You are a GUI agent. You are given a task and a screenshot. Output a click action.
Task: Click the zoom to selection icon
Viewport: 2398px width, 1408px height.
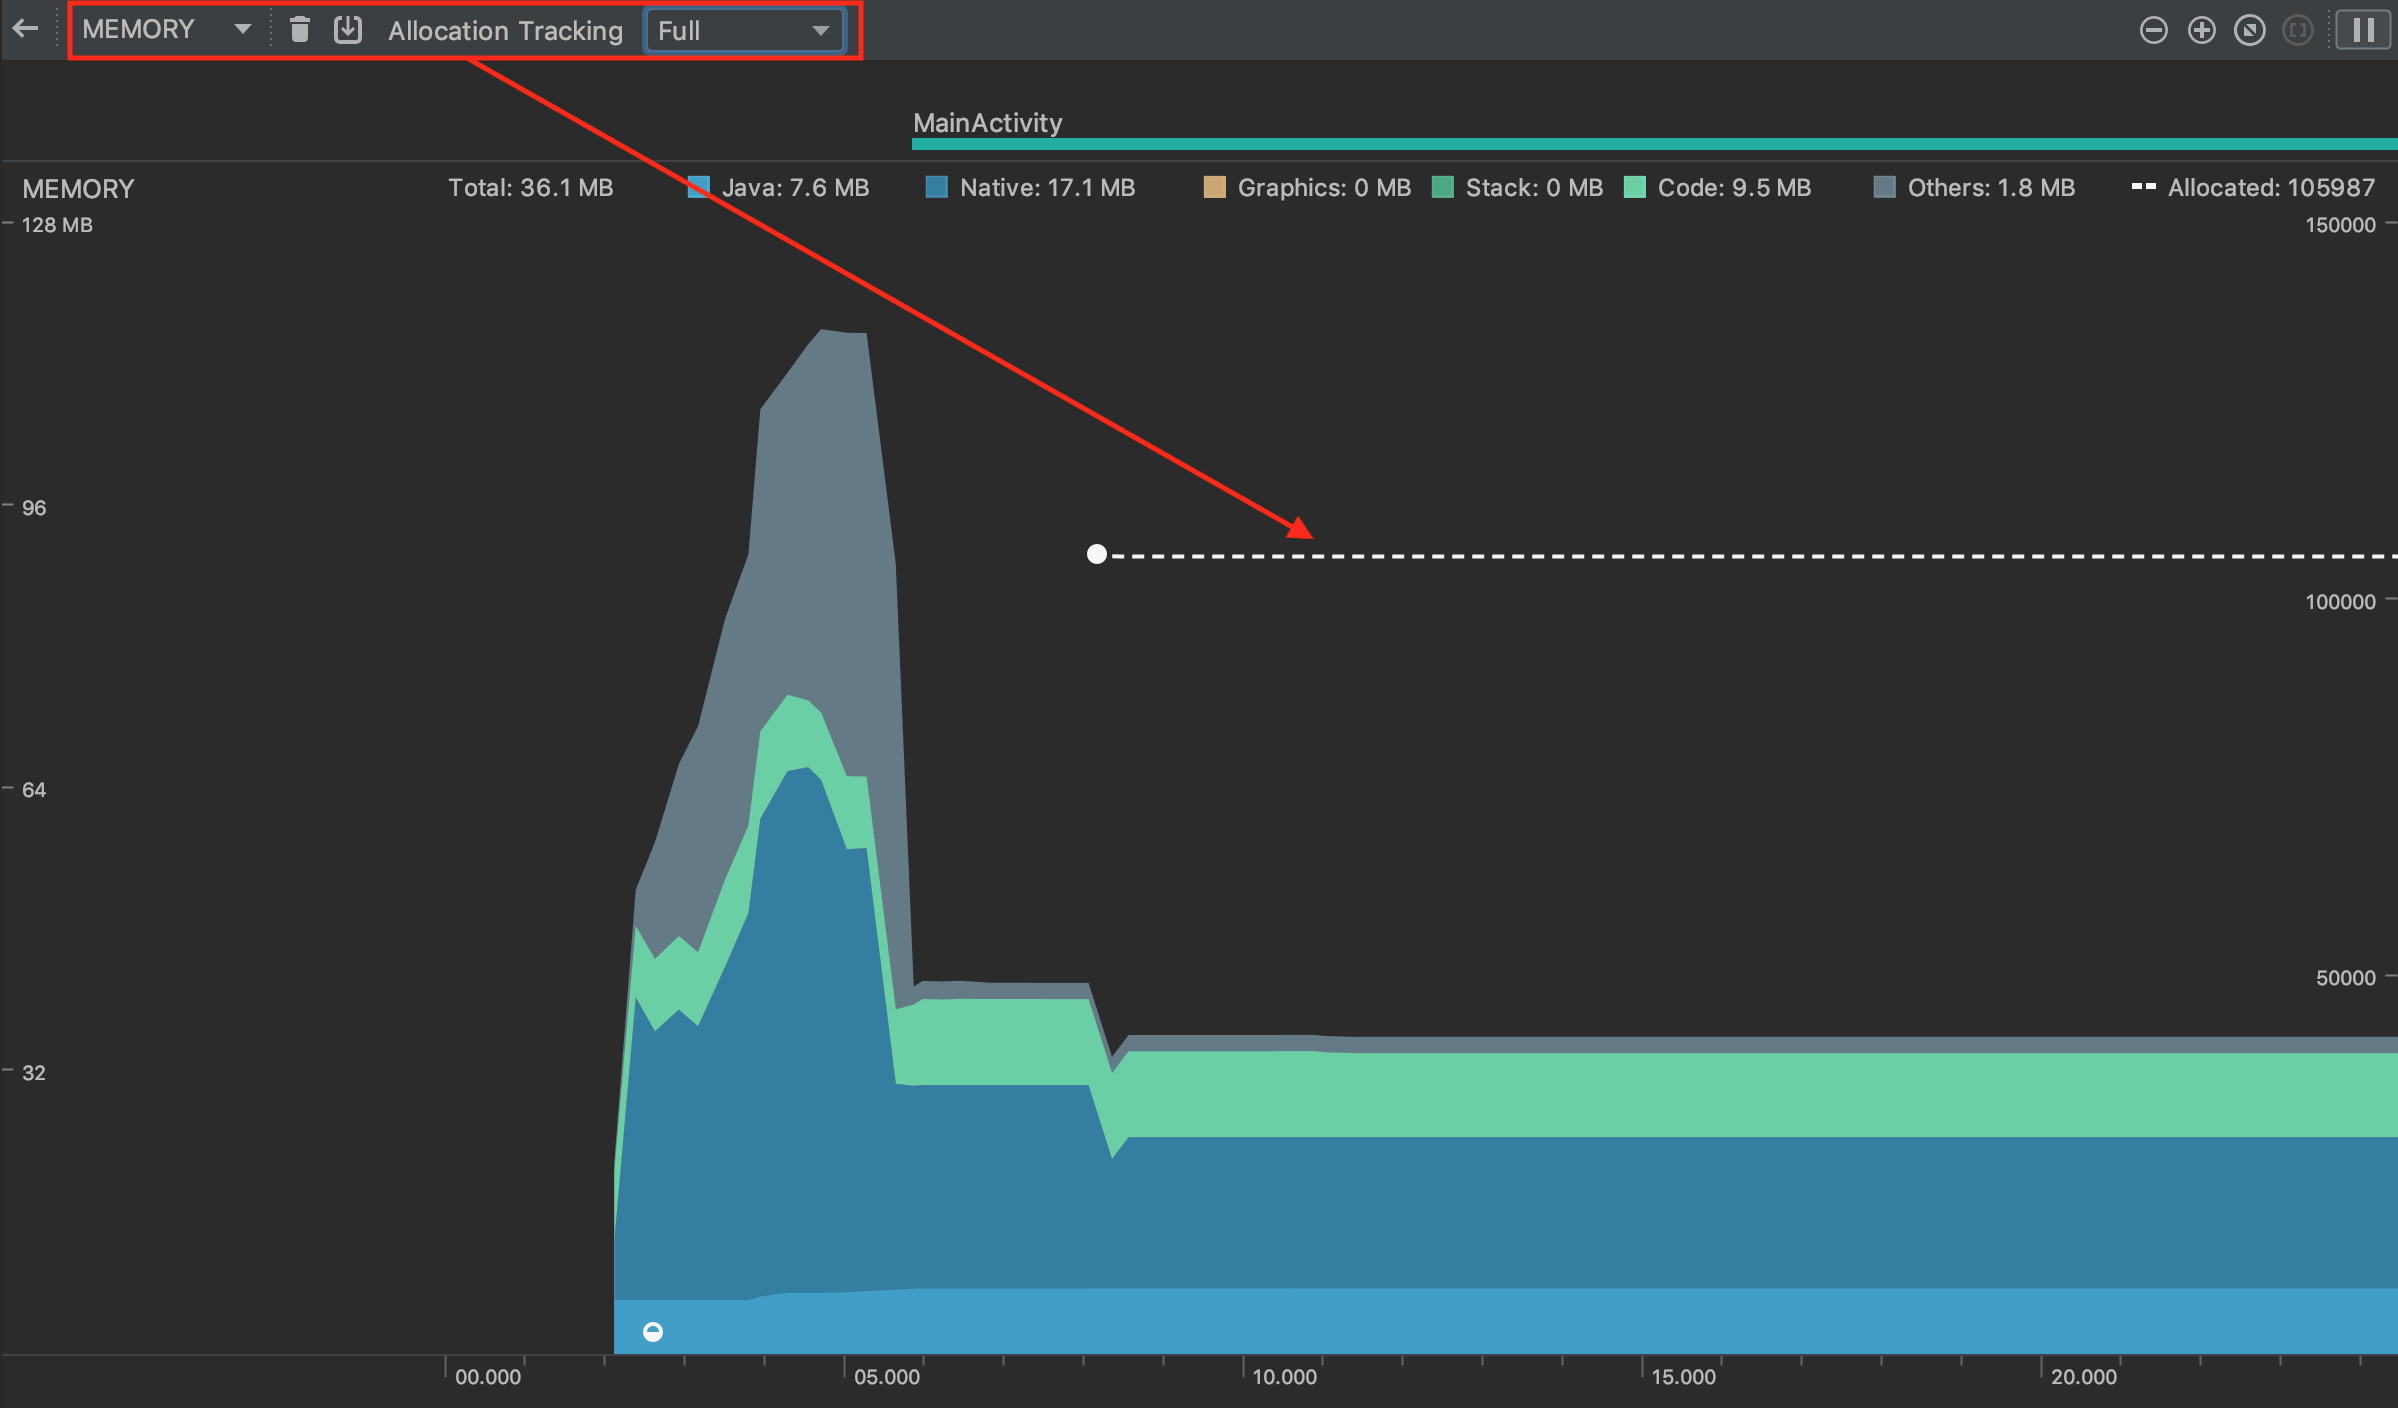pos(2297,30)
